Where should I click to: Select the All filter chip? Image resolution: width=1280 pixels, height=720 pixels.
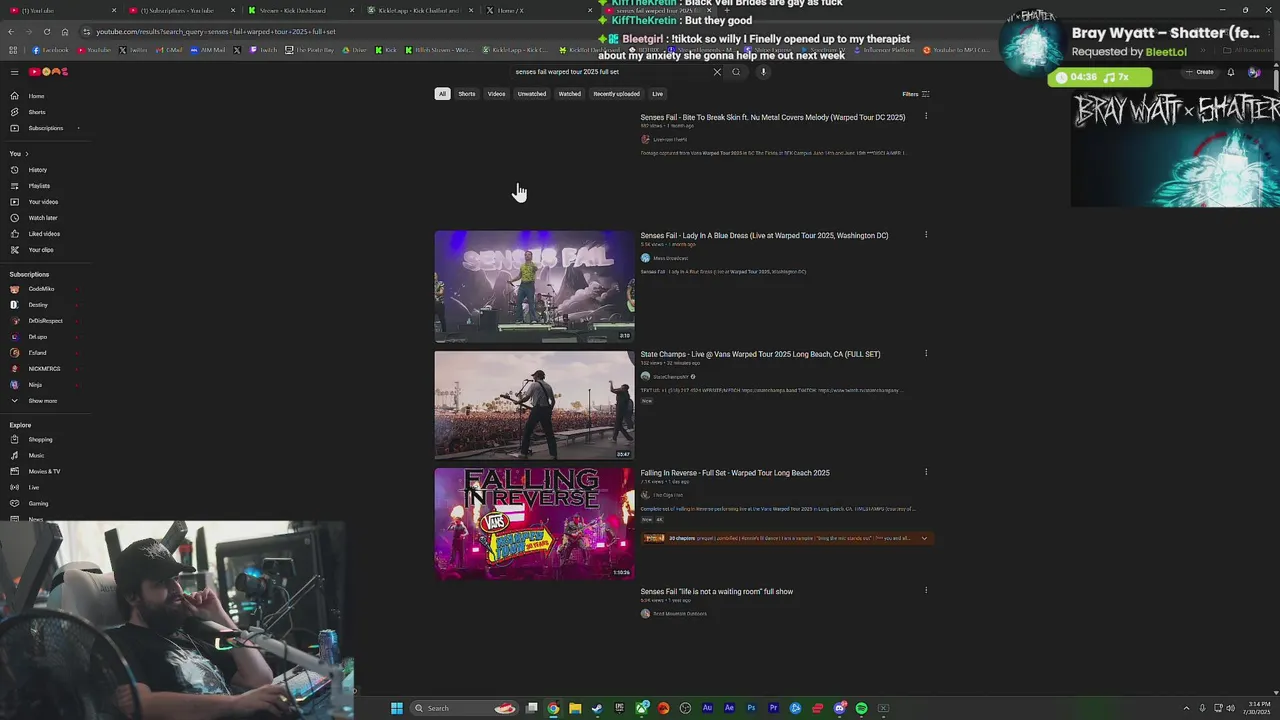(x=442, y=94)
